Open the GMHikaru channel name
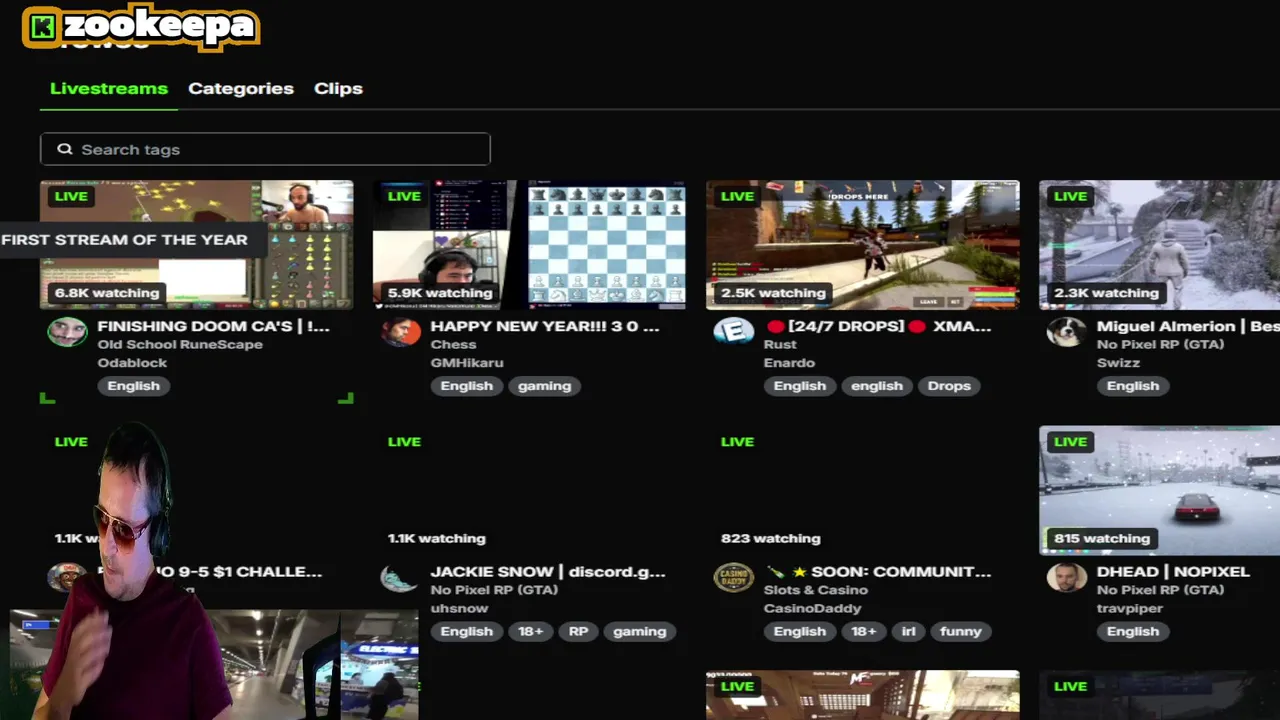The width and height of the screenshot is (1280, 720). (x=467, y=362)
